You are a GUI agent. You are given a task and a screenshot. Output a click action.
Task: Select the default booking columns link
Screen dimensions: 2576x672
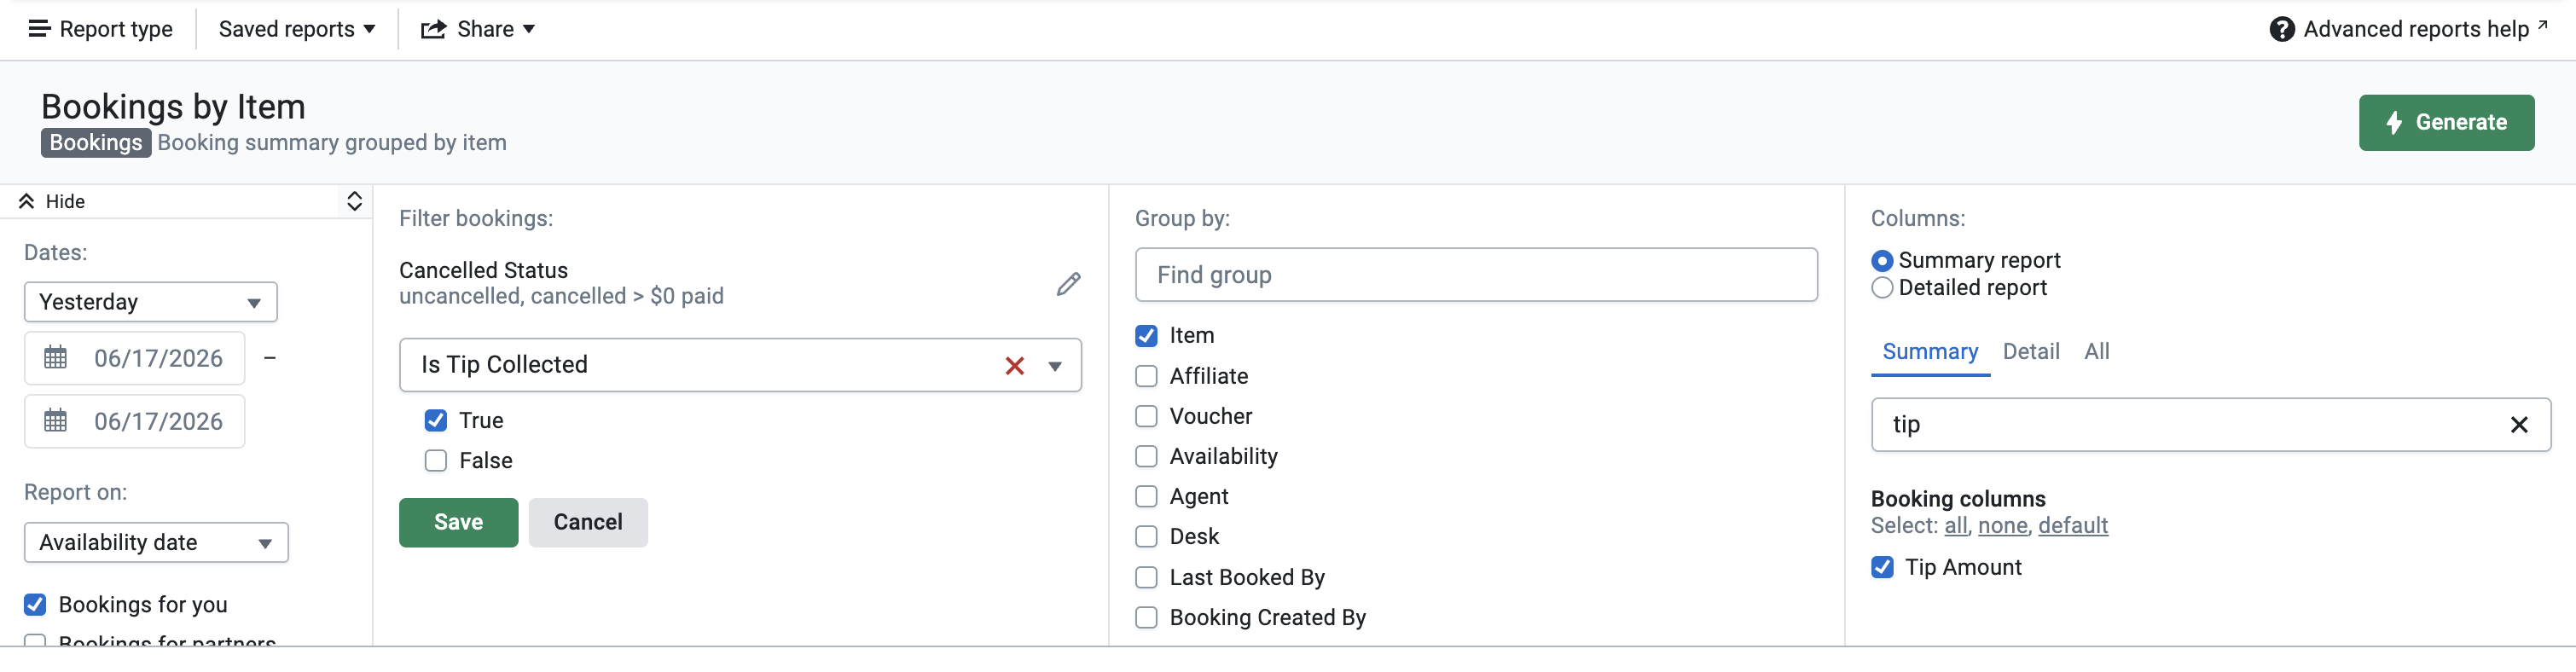click(2072, 526)
